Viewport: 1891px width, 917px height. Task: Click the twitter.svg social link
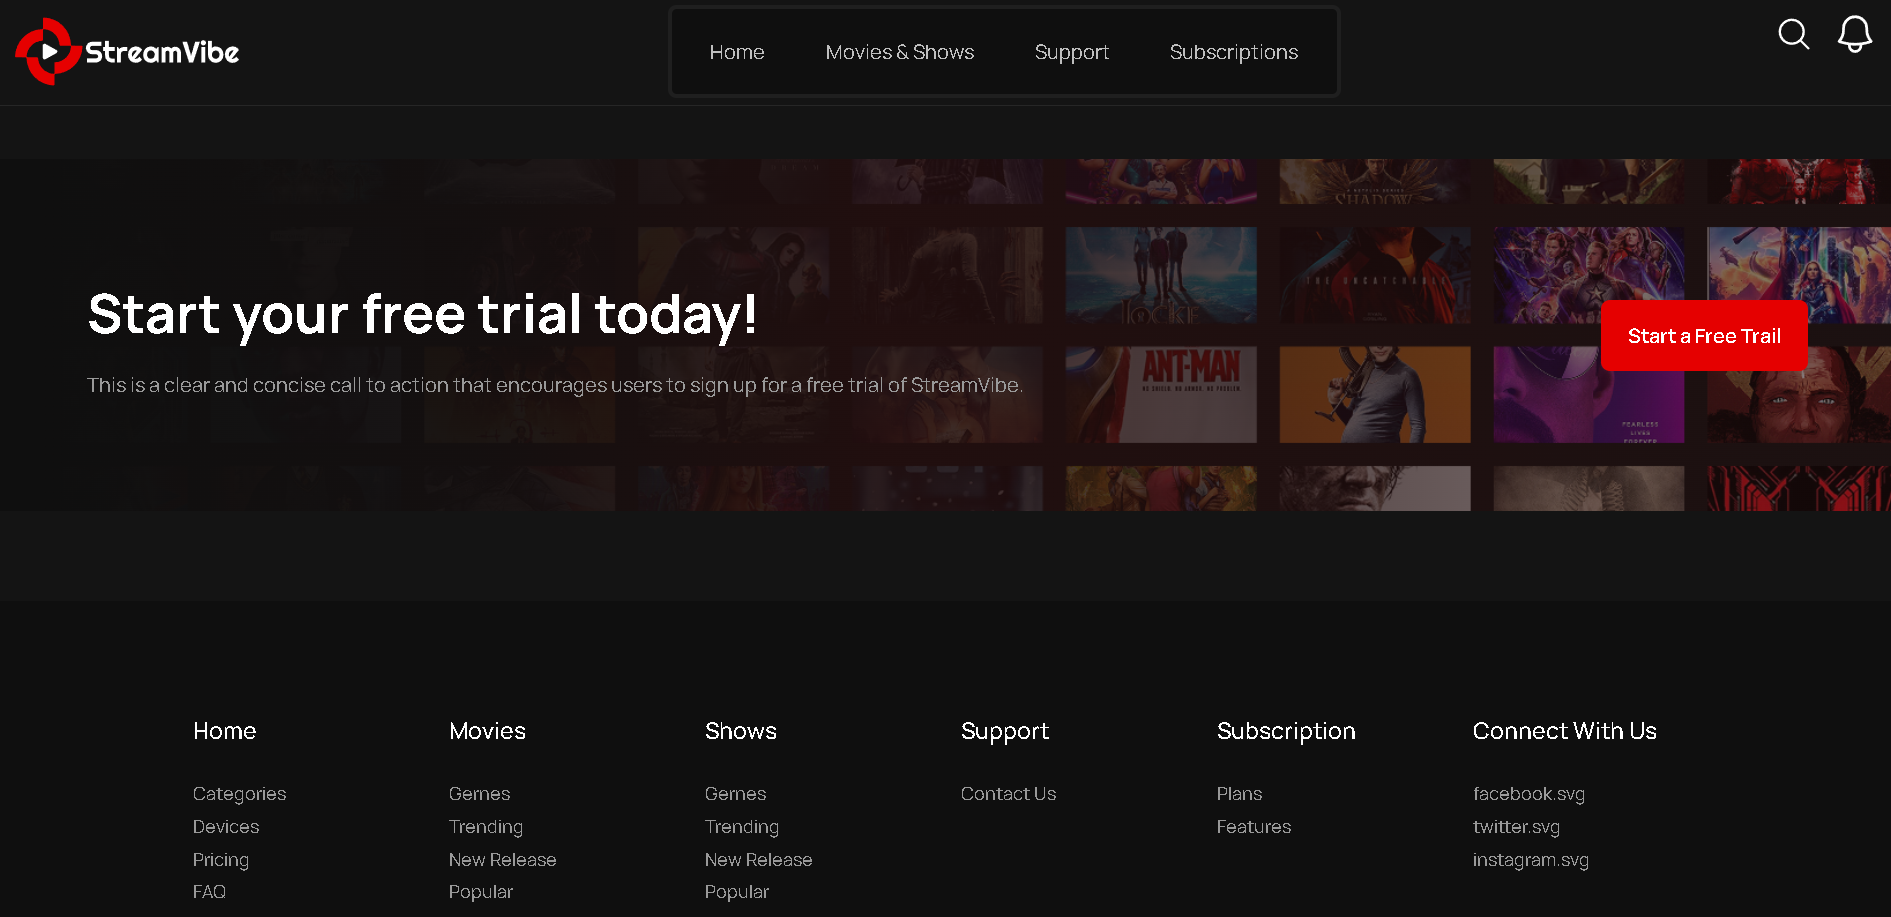[x=1516, y=827]
